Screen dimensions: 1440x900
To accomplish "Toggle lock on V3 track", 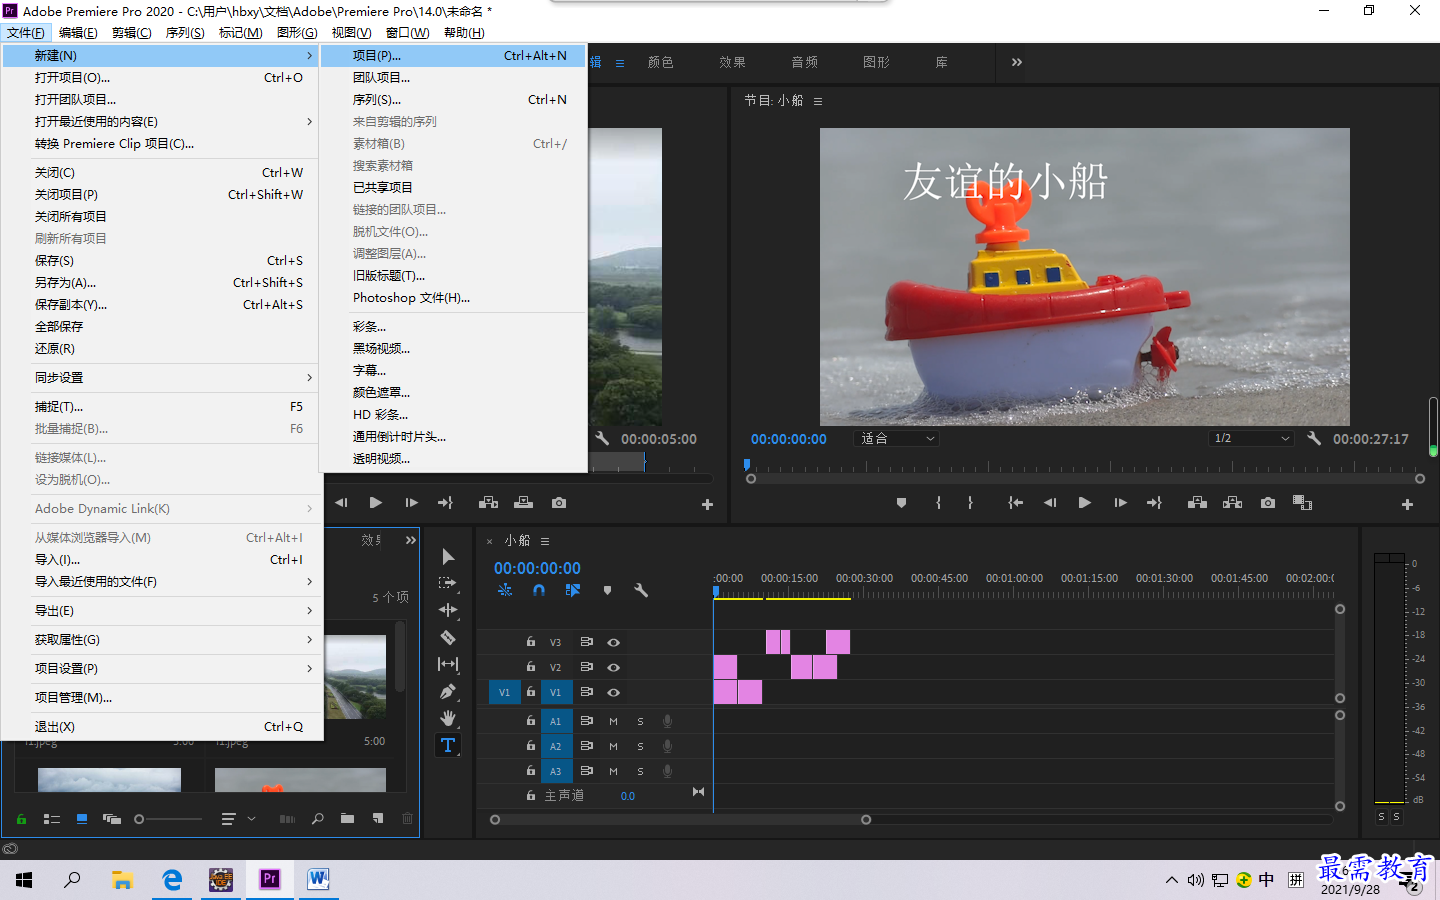I will [x=531, y=642].
